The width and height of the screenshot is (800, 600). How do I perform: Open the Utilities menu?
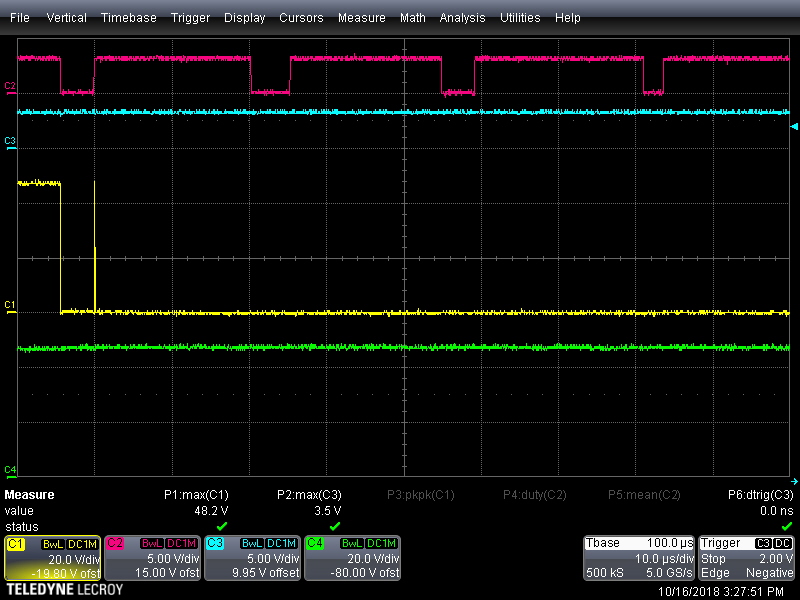coord(520,17)
